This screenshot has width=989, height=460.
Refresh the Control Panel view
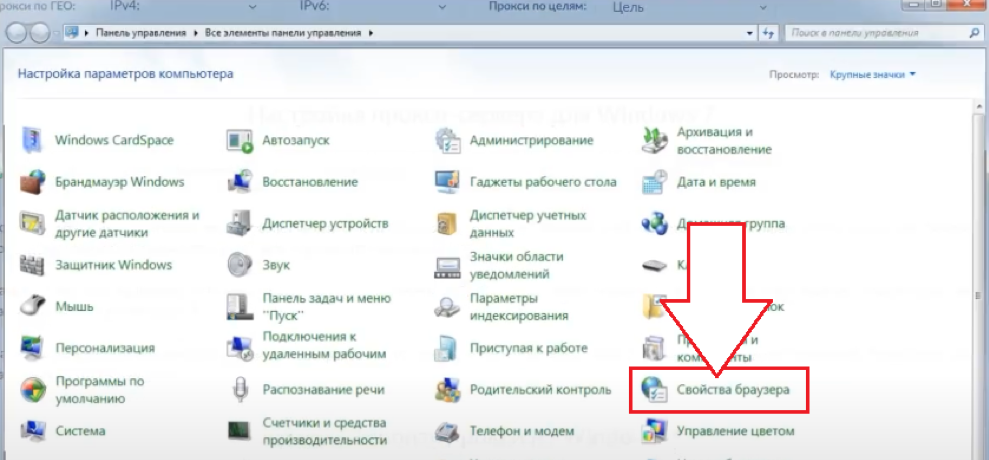click(768, 33)
